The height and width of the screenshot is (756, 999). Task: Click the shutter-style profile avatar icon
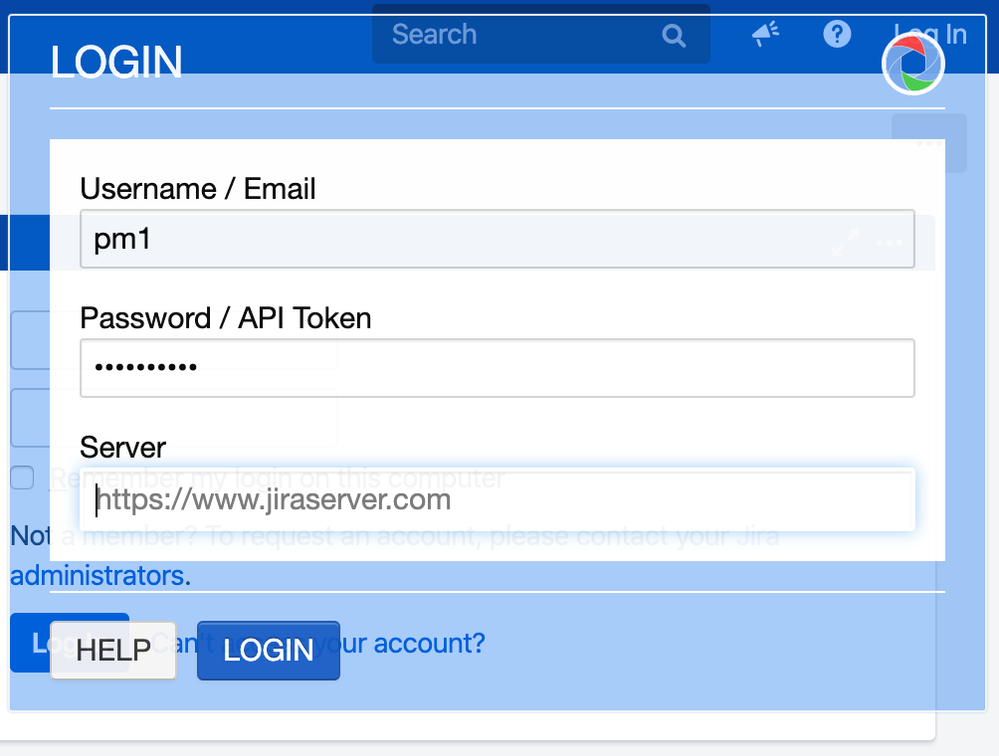click(x=913, y=63)
